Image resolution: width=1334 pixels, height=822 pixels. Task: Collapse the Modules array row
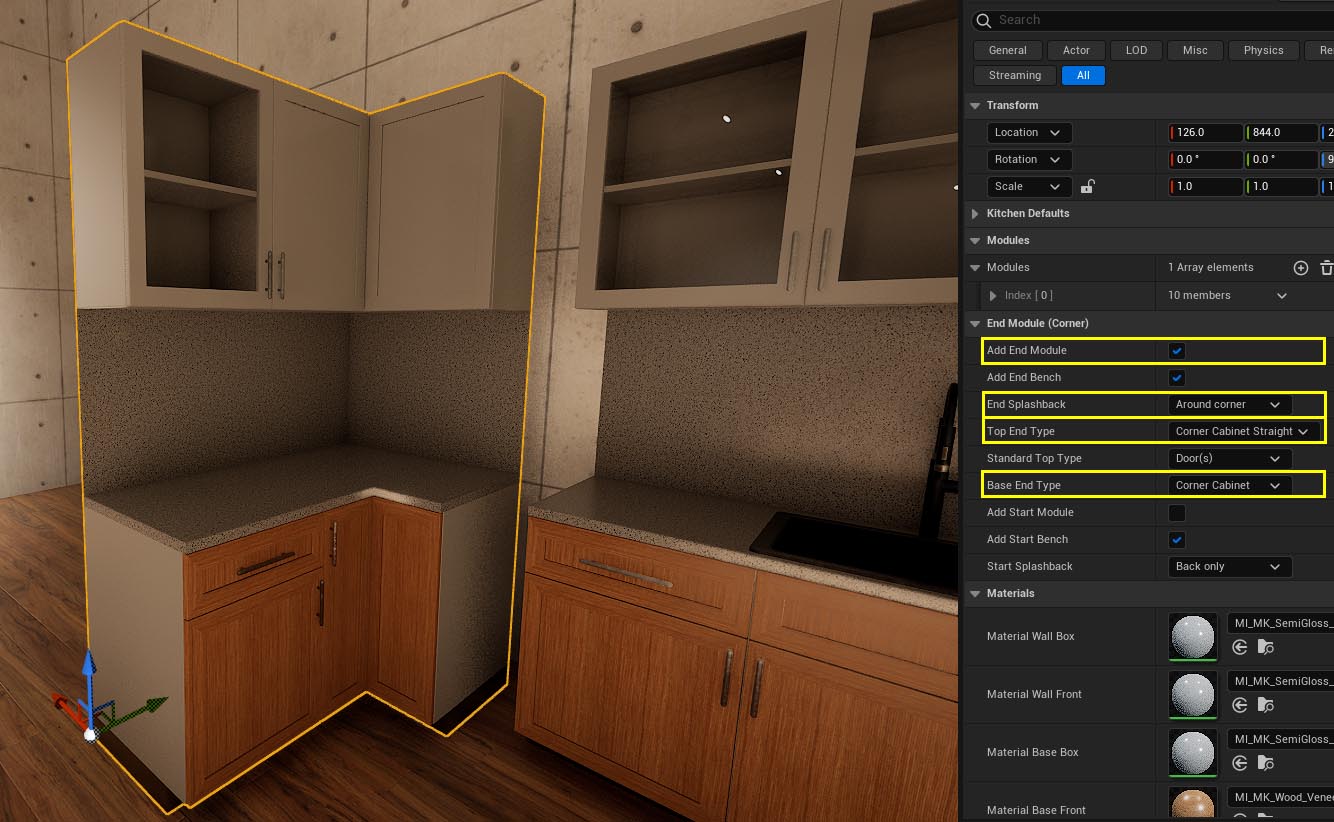(x=975, y=267)
